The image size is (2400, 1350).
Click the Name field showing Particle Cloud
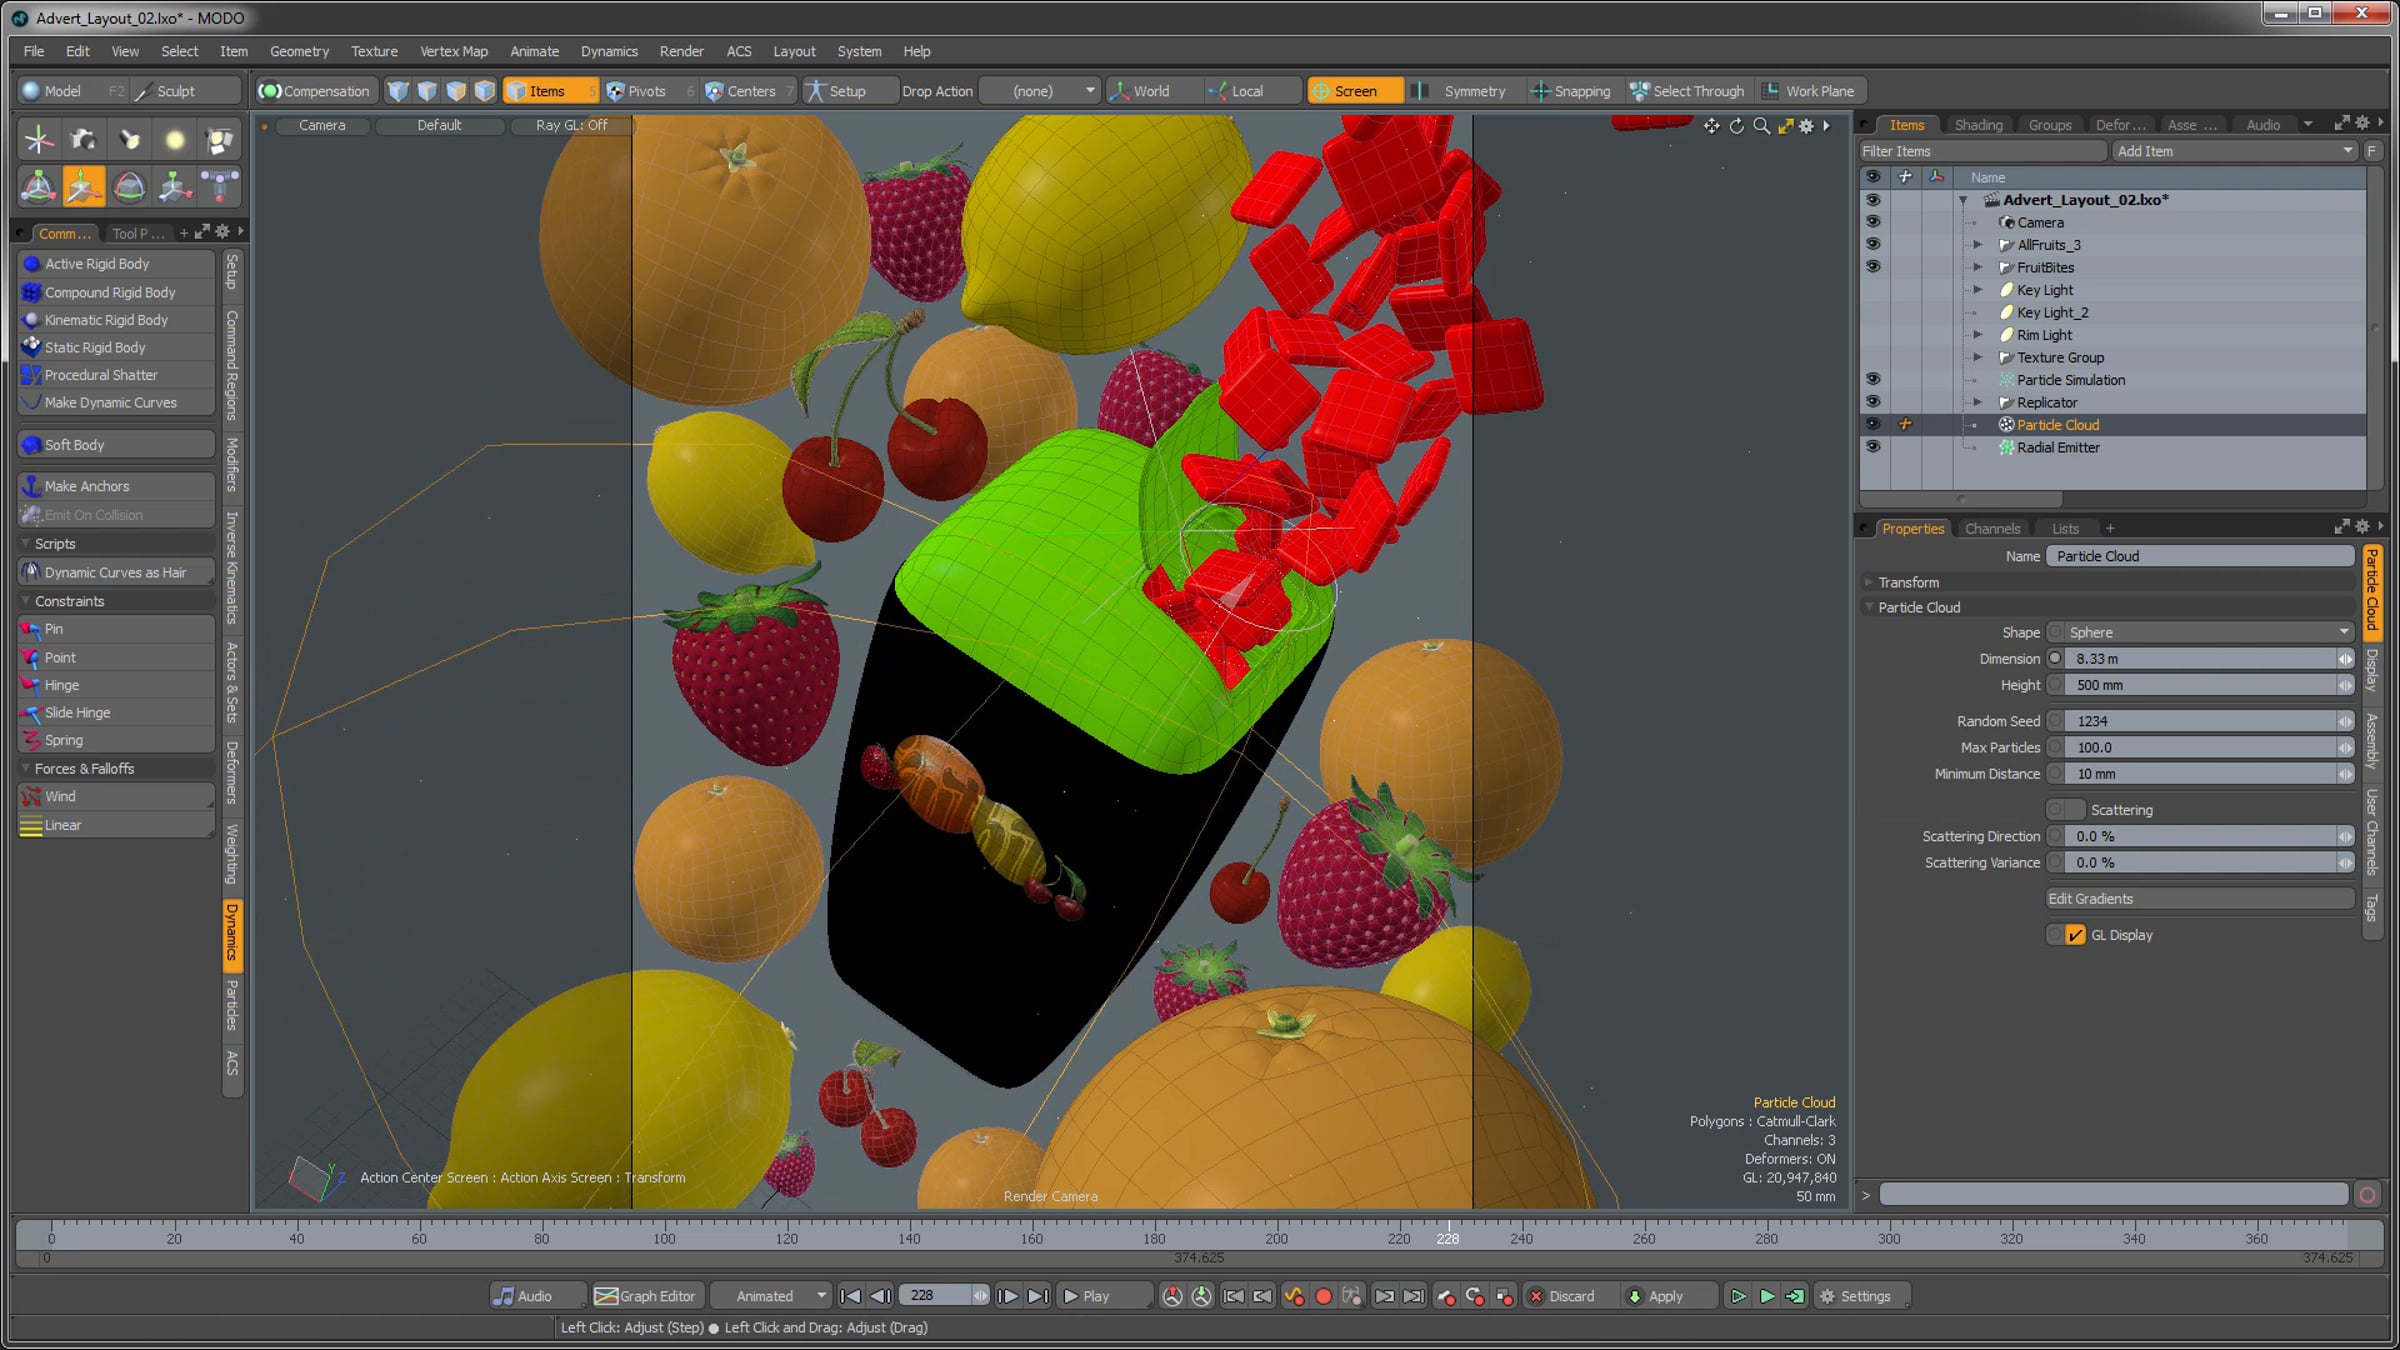click(x=2200, y=556)
